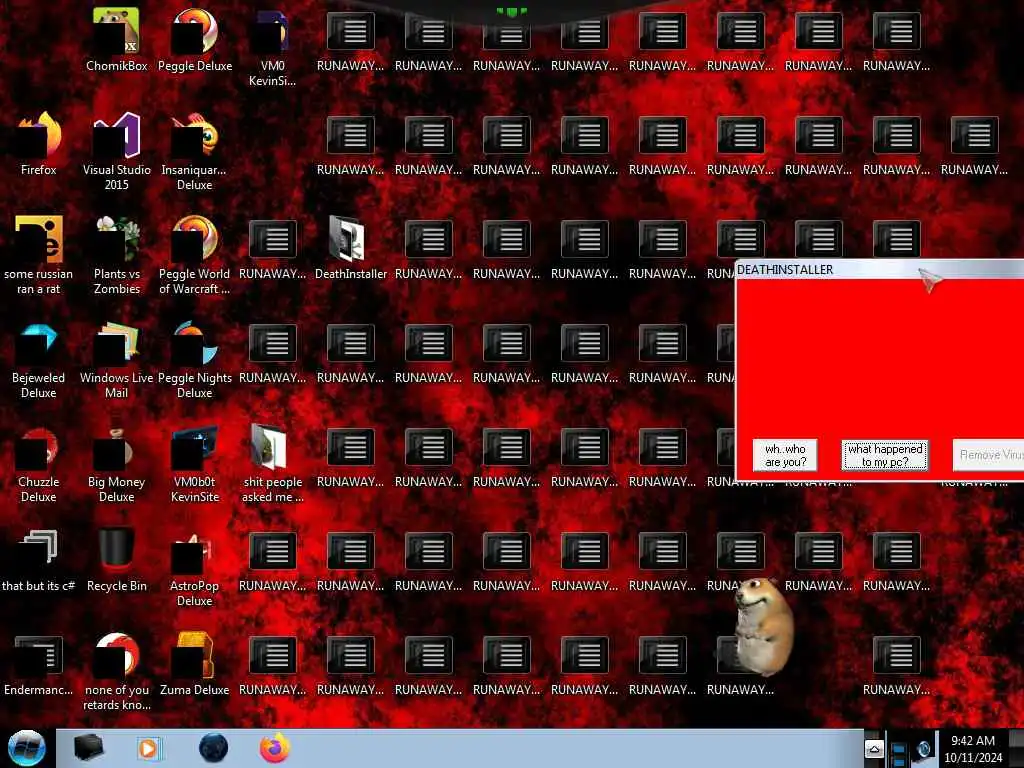Select RUNAWAY icon right of Zuma Deluxe
This screenshot has width=1024, height=768.
coord(272,665)
